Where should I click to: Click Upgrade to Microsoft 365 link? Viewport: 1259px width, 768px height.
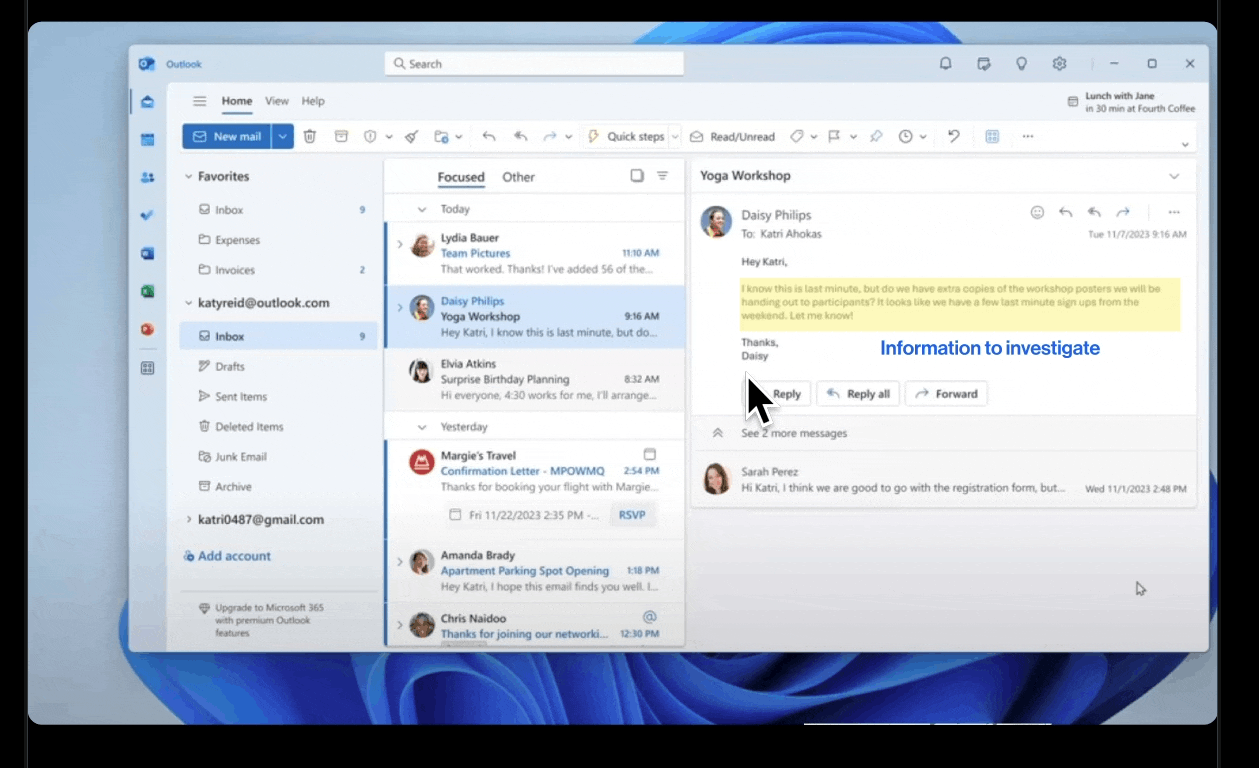tap(262, 620)
